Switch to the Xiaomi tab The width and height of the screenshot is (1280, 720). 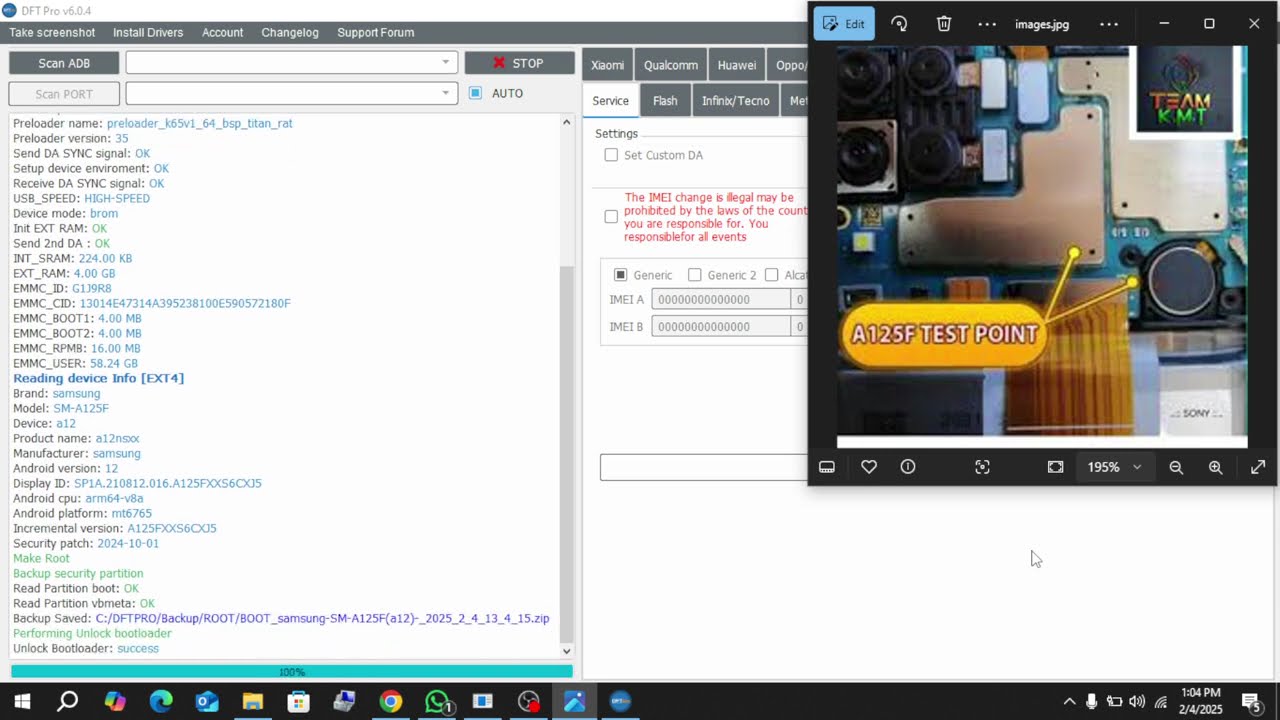(x=607, y=65)
